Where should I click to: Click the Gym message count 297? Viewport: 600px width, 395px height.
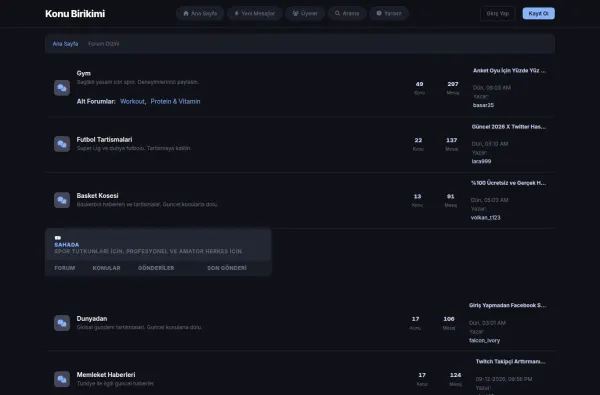453,84
